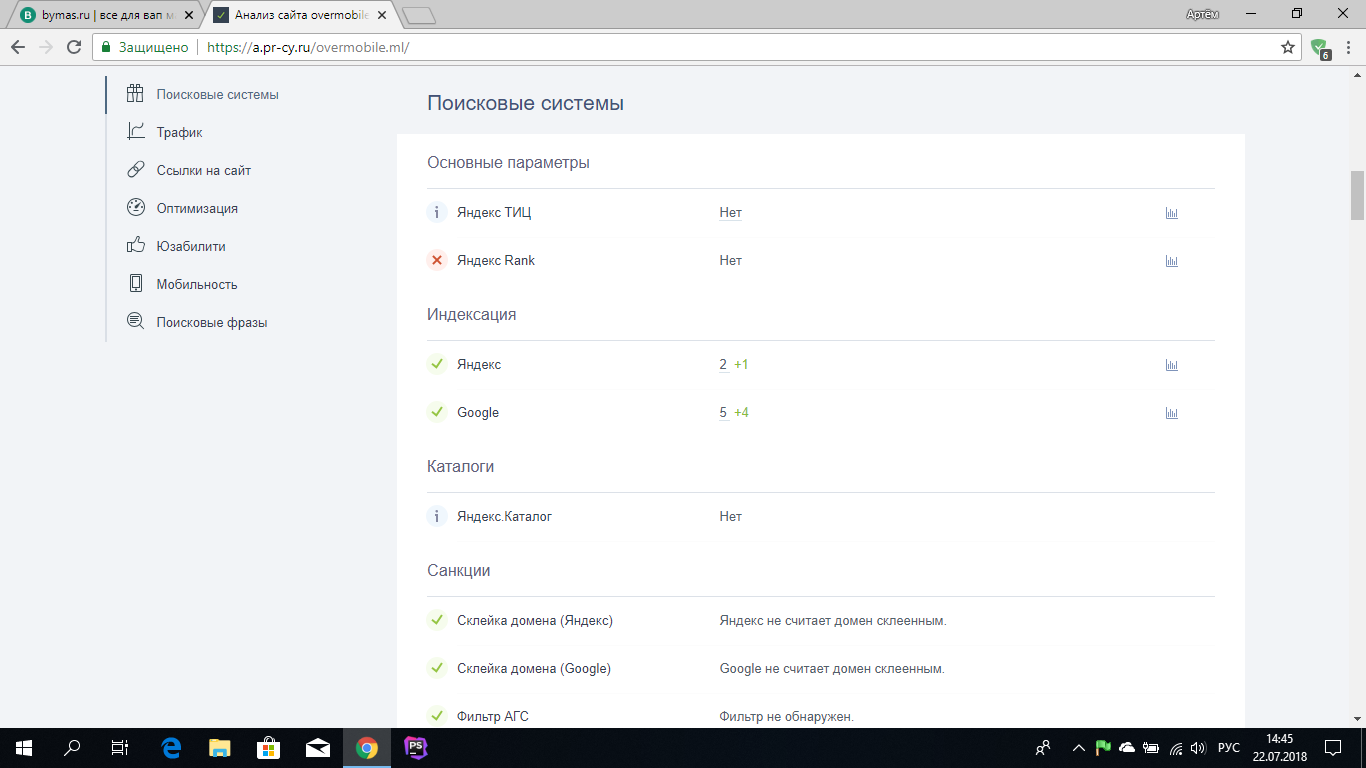Open PhpStorm from the taskbar

click(416, 747)
